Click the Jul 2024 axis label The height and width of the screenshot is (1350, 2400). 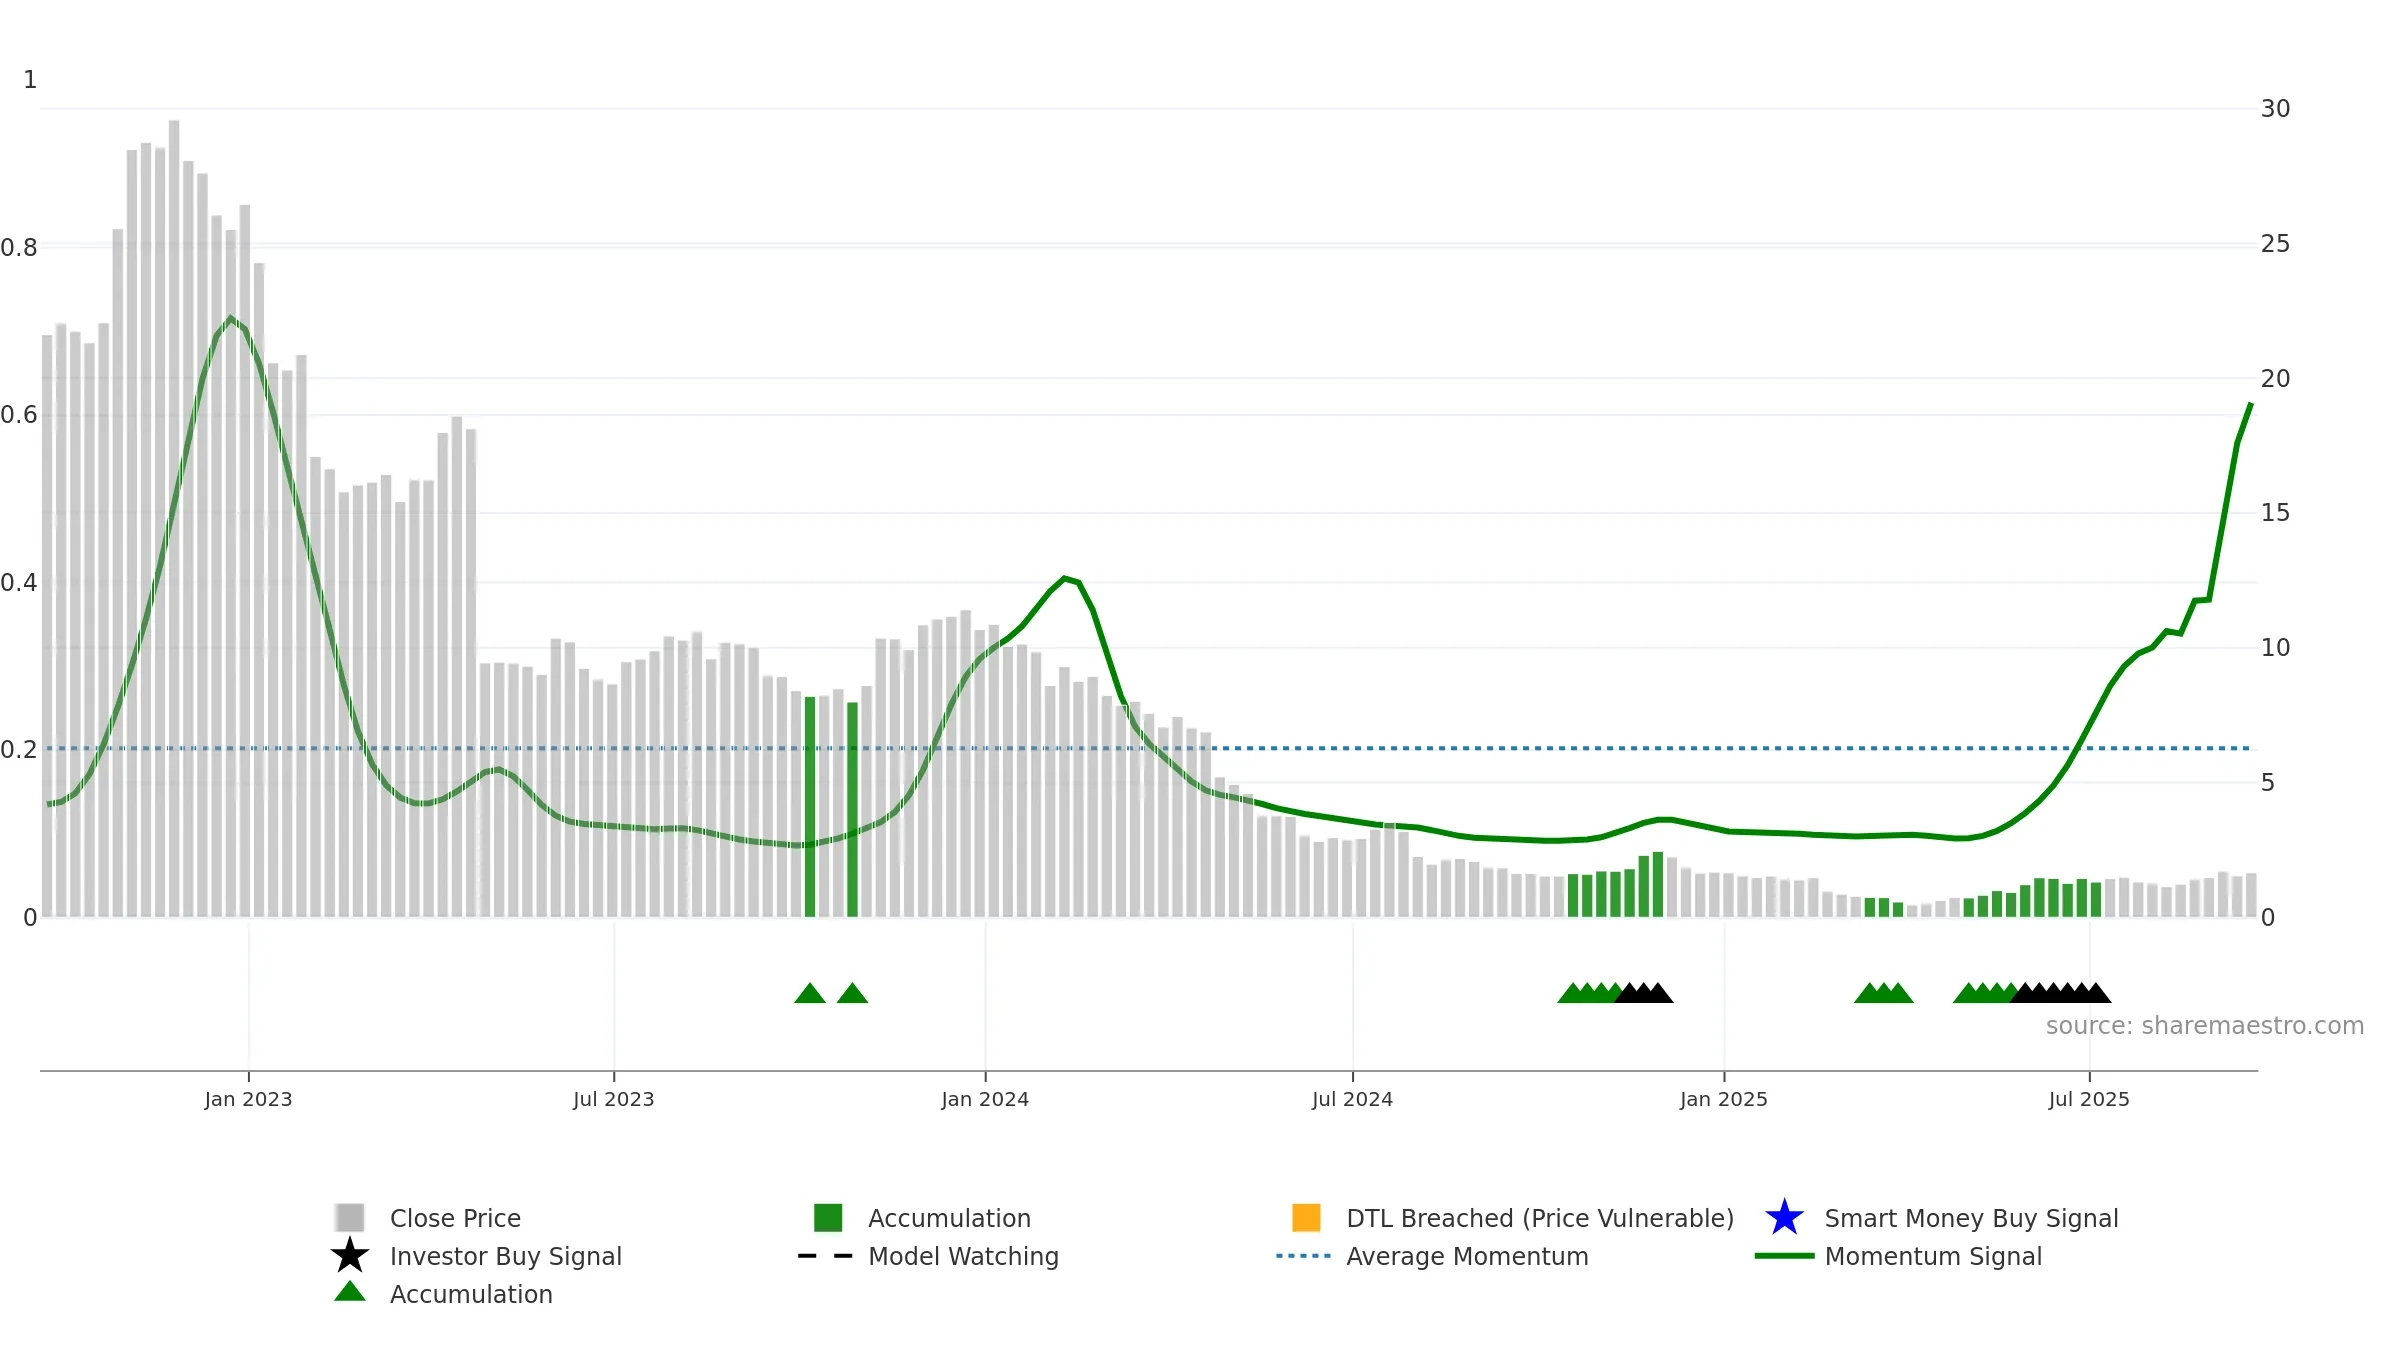(x=1352, y=1099)
